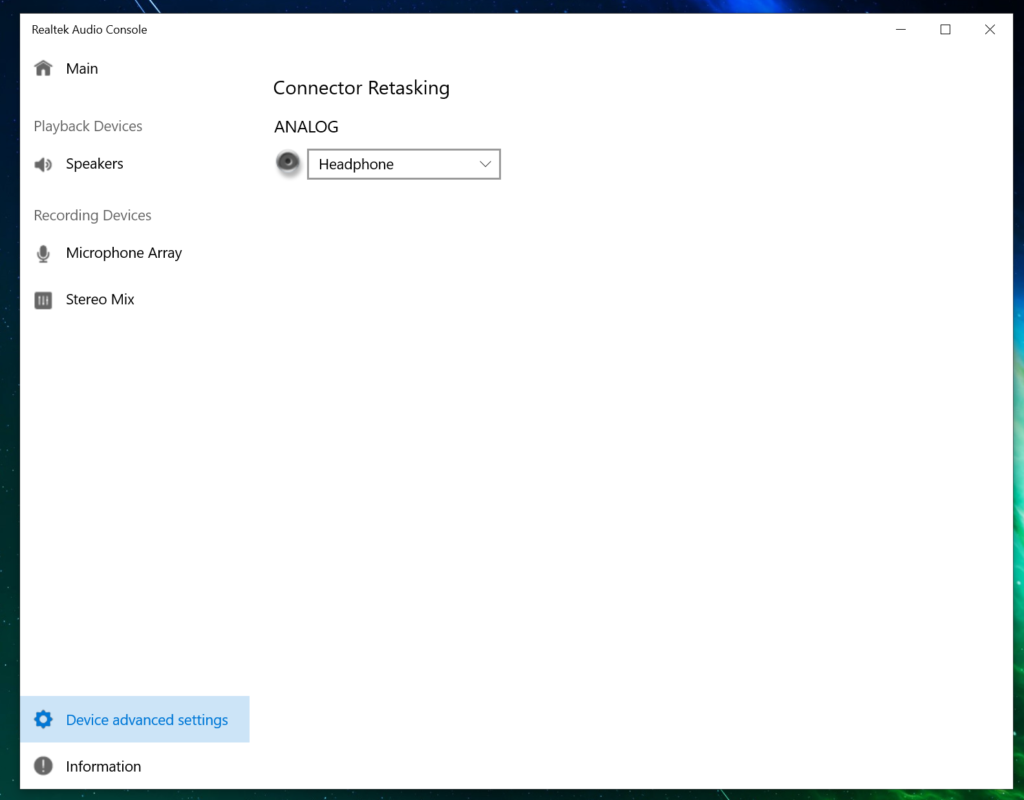Open the Headphone connector retasking dropdown
The width and height of the screenshot is (1024, 800).
tap(404, 164)
